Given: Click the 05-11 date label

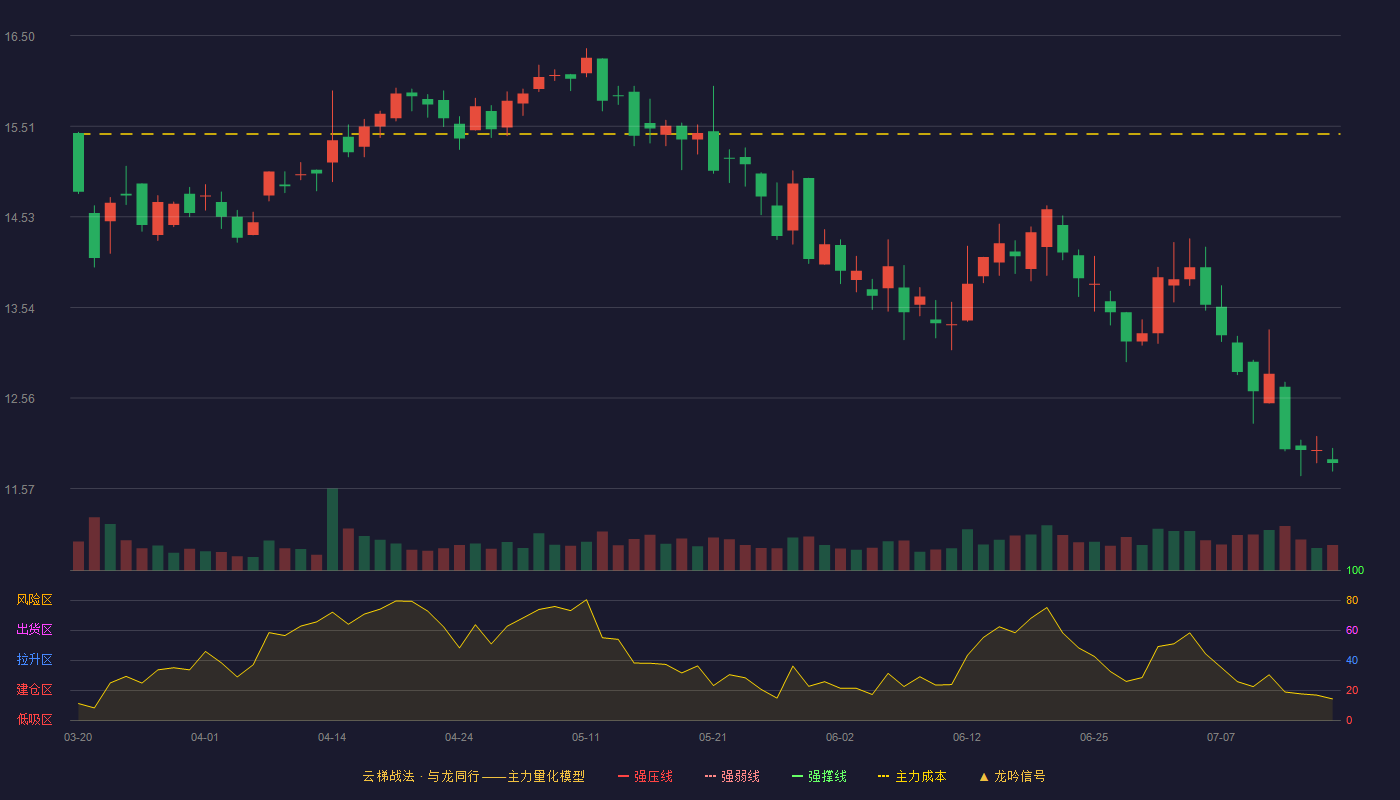Looking at the screenshot, I should pos(586,737).
